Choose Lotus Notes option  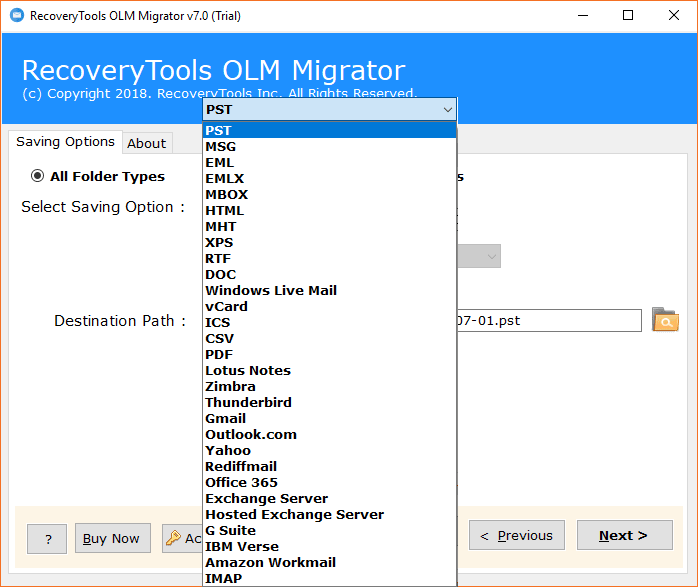[x=329, y=371]
